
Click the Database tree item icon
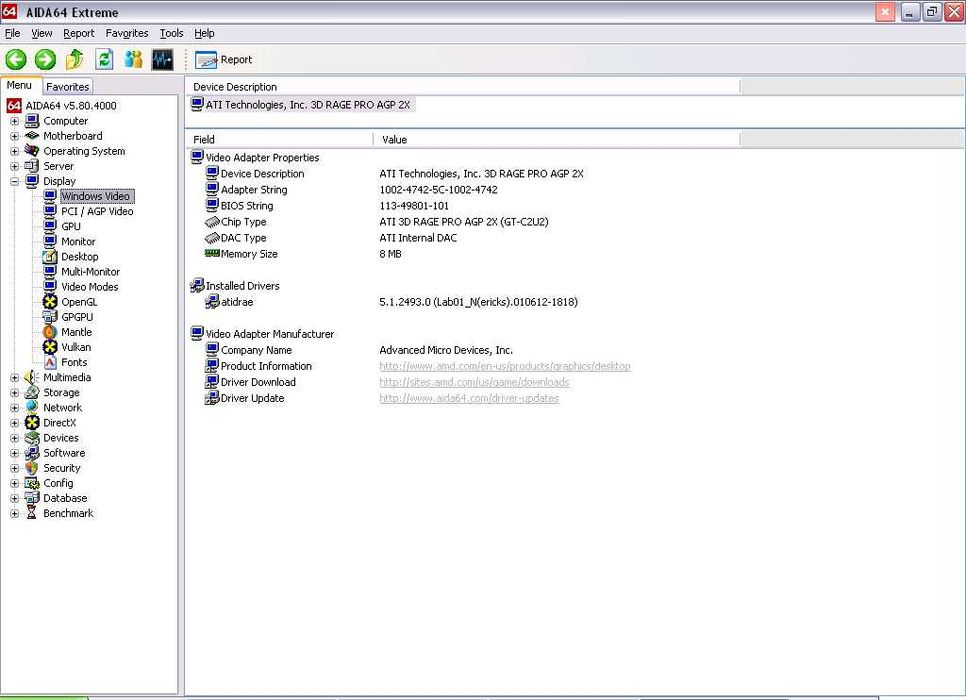(x=32, y=498)
